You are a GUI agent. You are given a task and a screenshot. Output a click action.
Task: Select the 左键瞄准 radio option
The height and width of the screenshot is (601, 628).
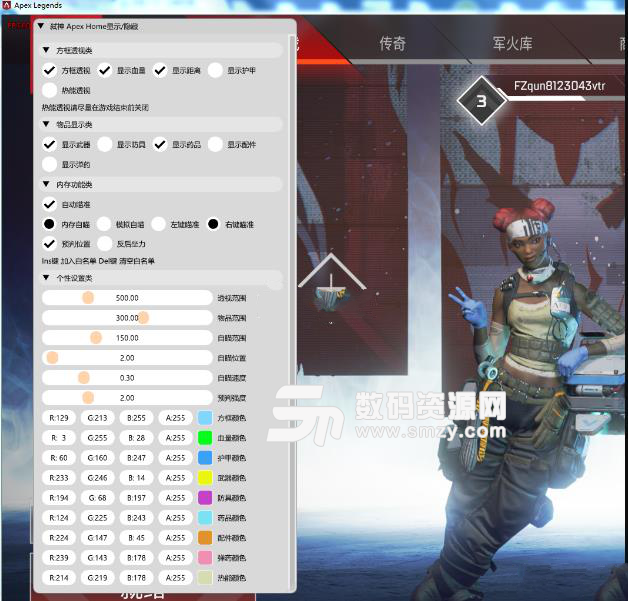[x=158, y=224]
